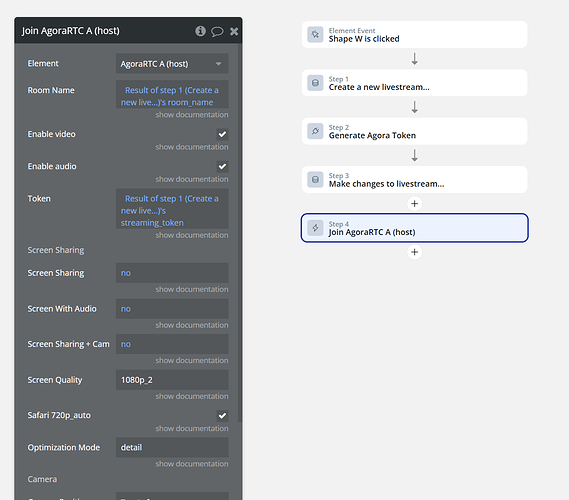Uncheck the Safari 720p_auto checkbox

click(222, 415)
